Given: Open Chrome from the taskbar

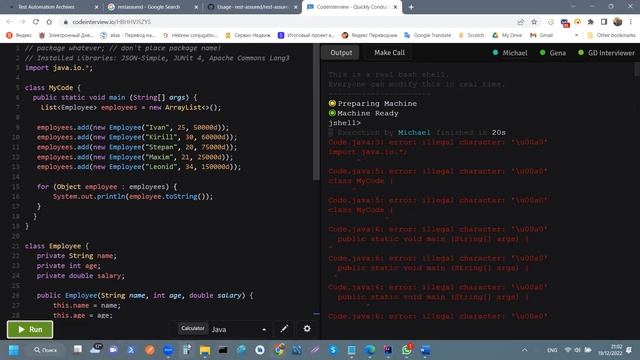Looking at the screenshot, I should (279, 350).
